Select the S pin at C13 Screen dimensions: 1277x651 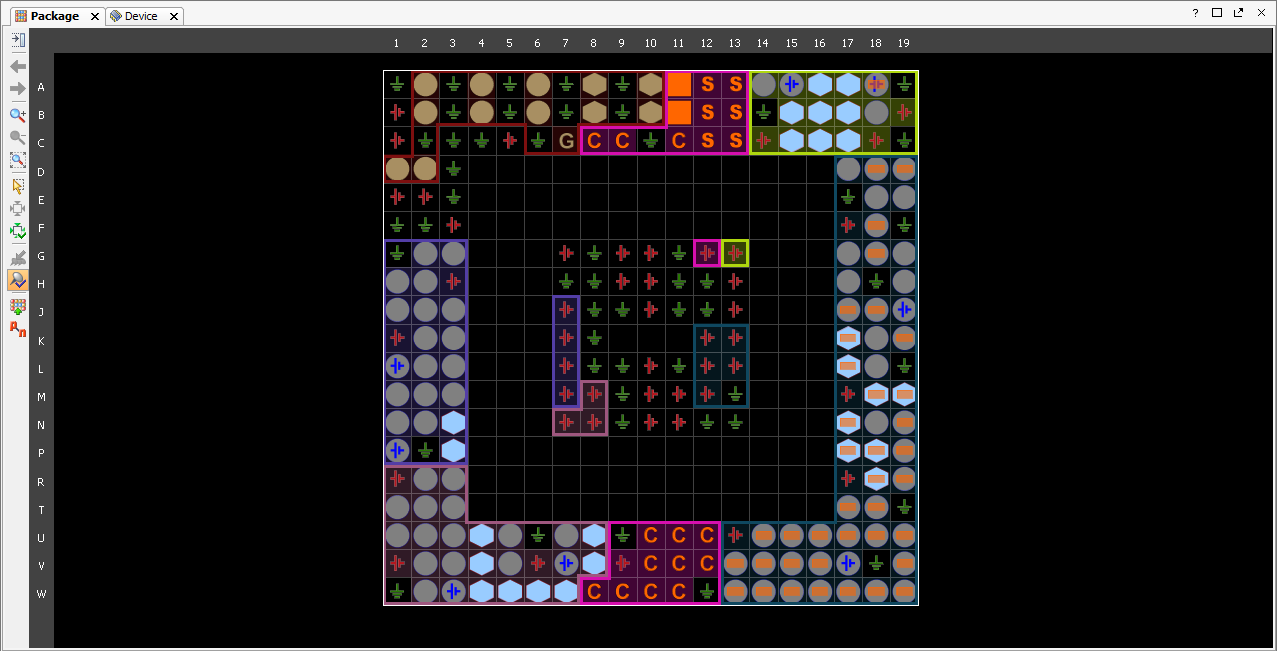pos(735,141)
